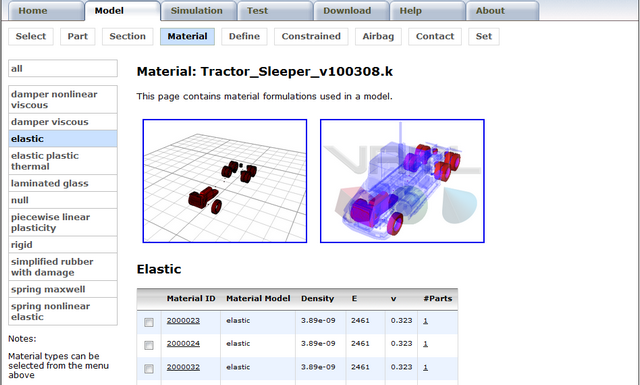Go to the Download tab

pyautogui.click(x=351, y=11)
